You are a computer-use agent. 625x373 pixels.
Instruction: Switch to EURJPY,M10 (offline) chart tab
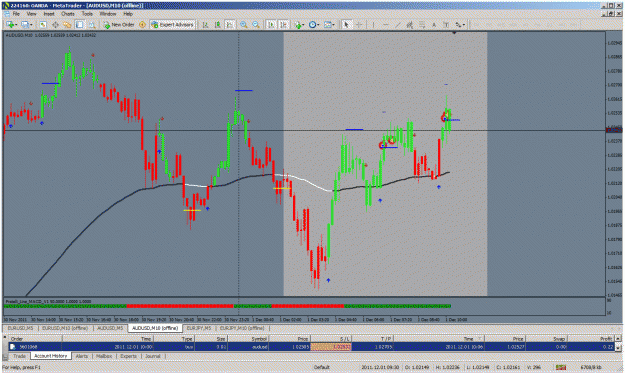(x=242, y=328)
